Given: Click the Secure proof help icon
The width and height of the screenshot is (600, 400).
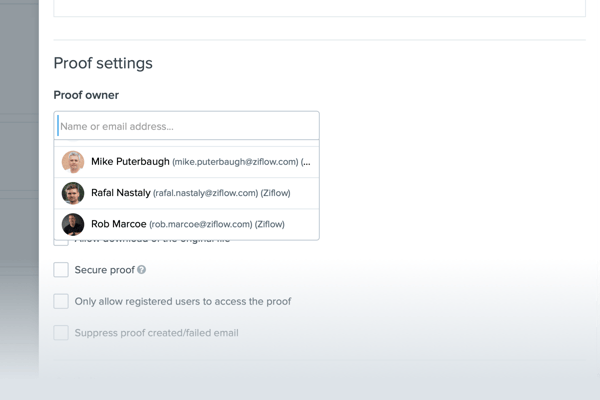Looking at the screenshot, I should coord(142,270).
